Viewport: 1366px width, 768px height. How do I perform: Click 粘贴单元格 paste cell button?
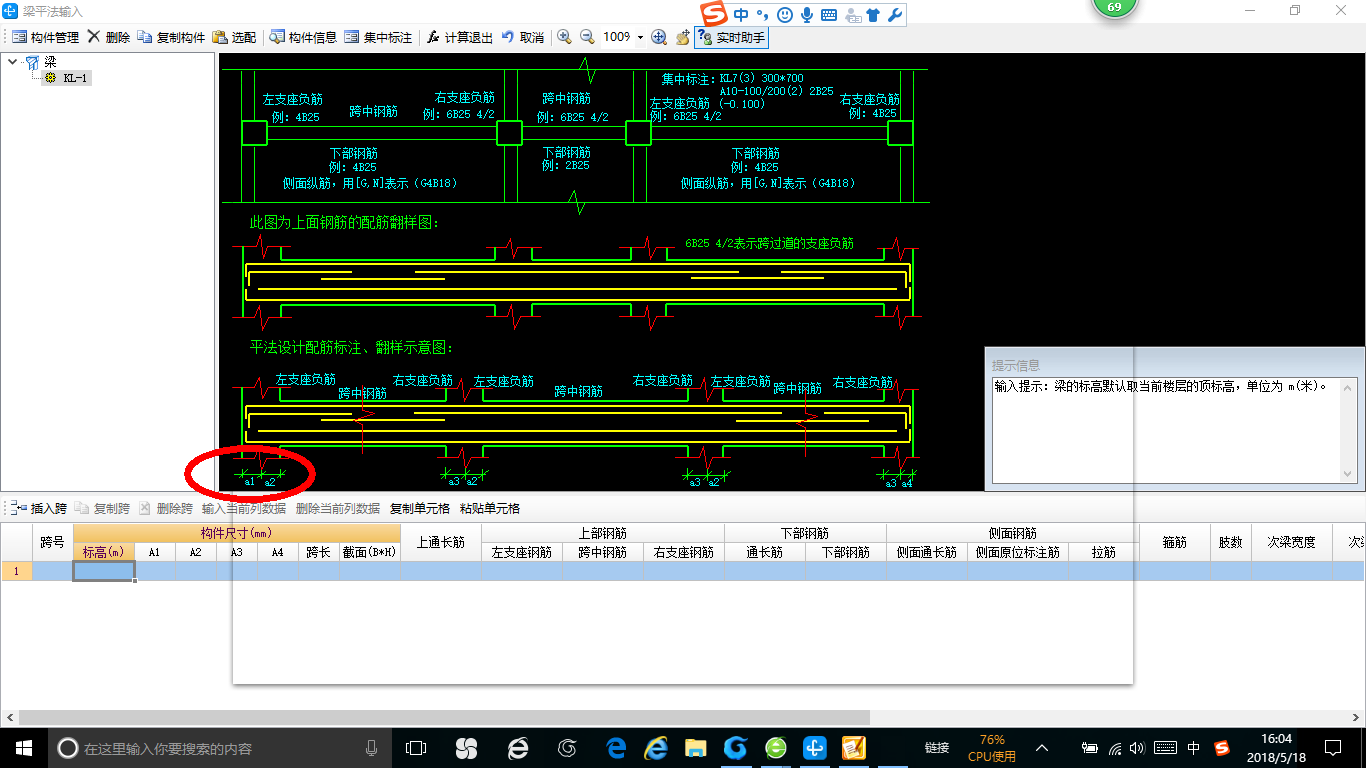(x=490, y=508)
